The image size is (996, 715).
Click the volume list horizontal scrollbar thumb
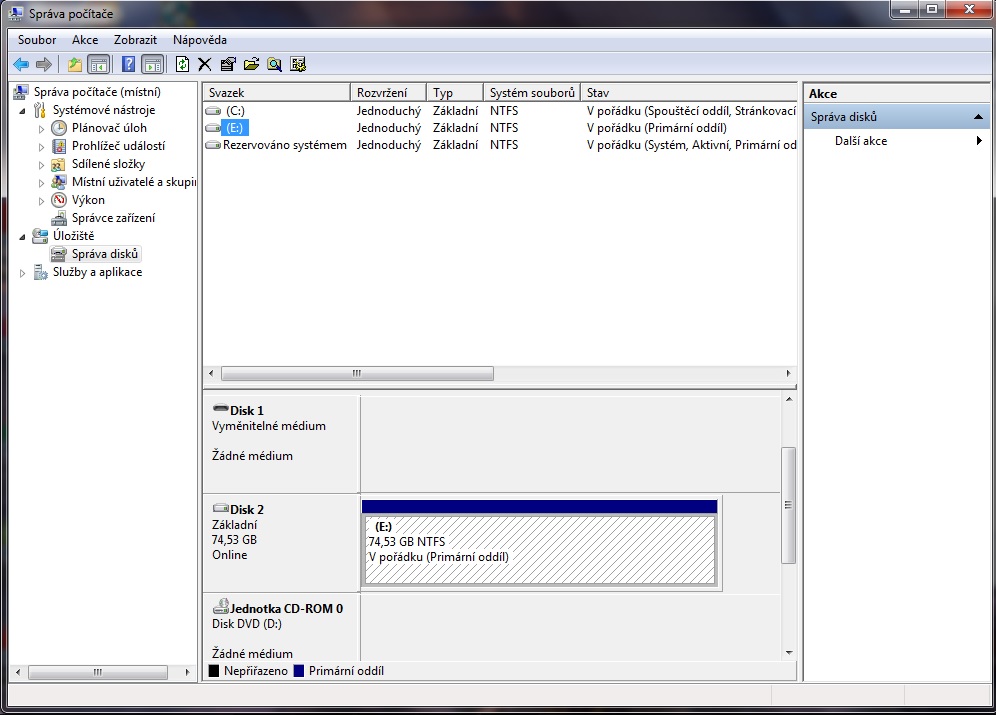(357, 373)
